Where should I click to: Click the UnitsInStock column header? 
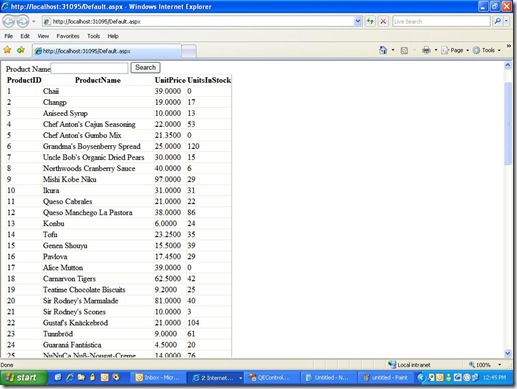[209, 80]
